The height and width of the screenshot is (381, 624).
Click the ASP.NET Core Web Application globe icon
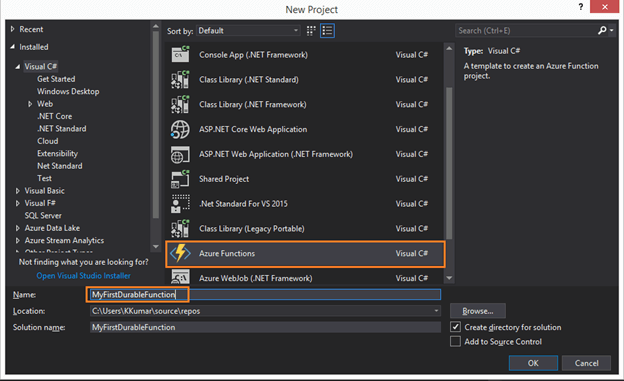pyautogui.click(x=180, y=129)
